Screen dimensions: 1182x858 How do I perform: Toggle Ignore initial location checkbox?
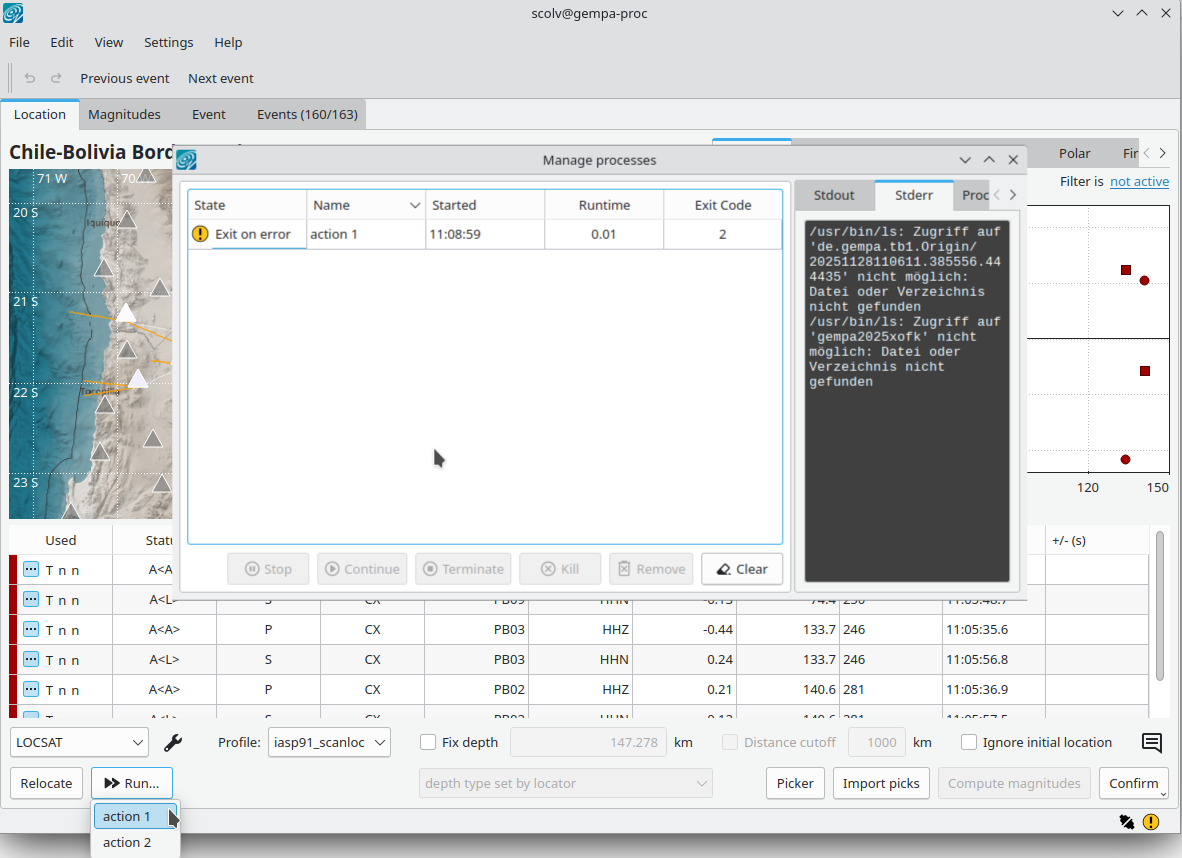point(968,742)
